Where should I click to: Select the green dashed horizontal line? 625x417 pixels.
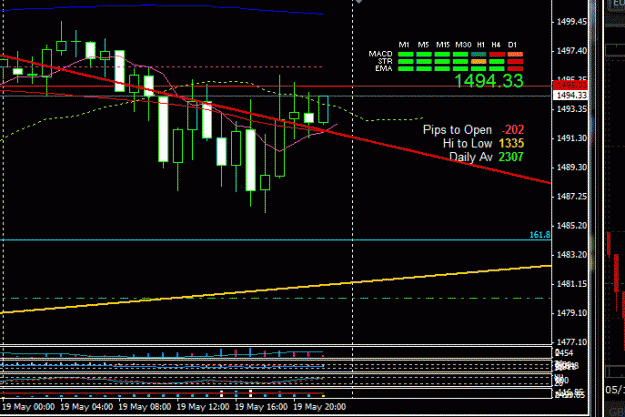click(276, 298)
